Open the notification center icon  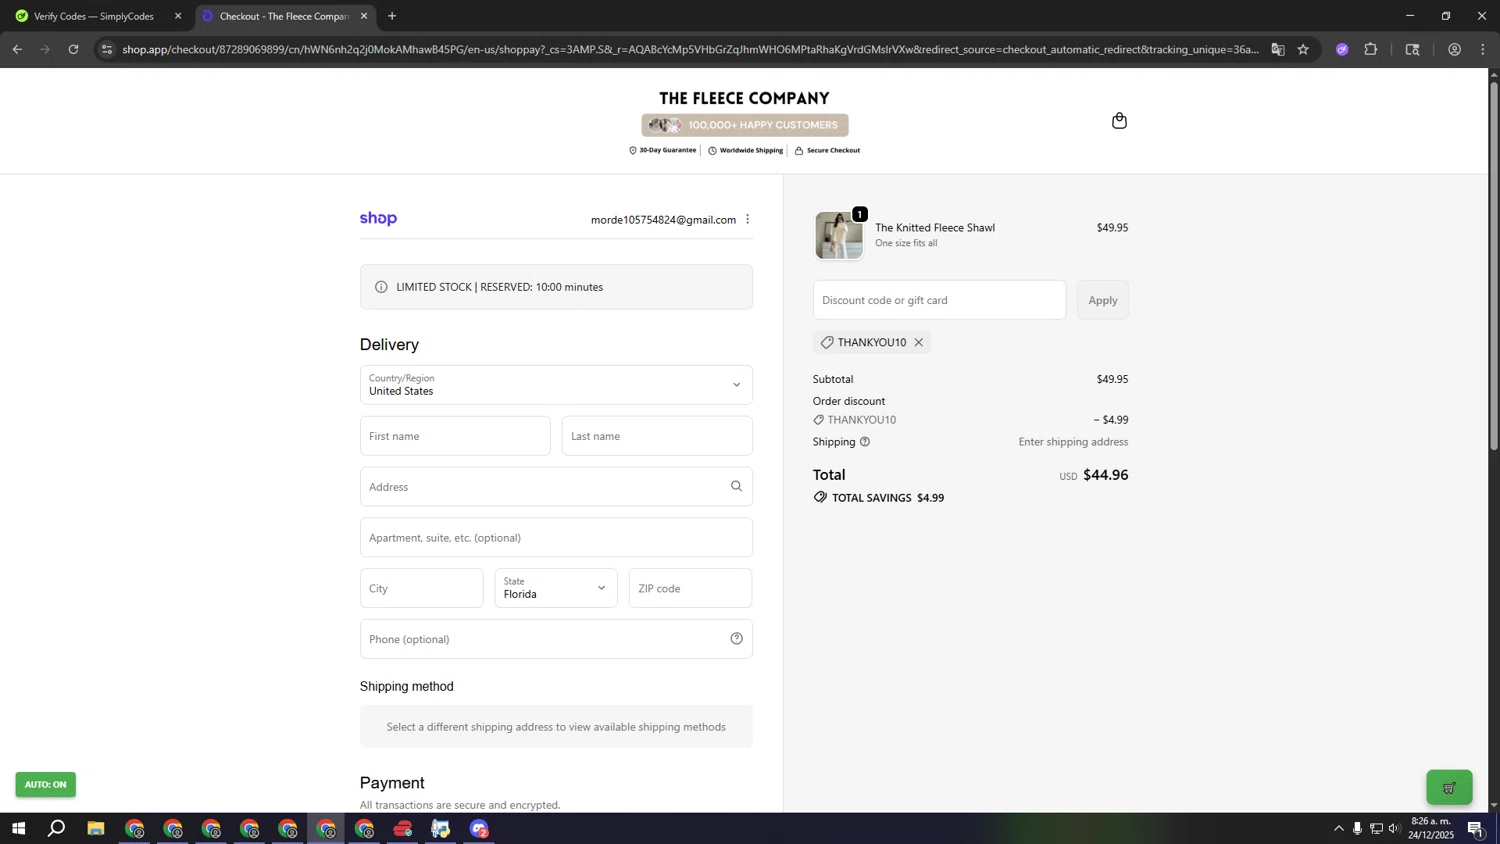(1476, 829)
